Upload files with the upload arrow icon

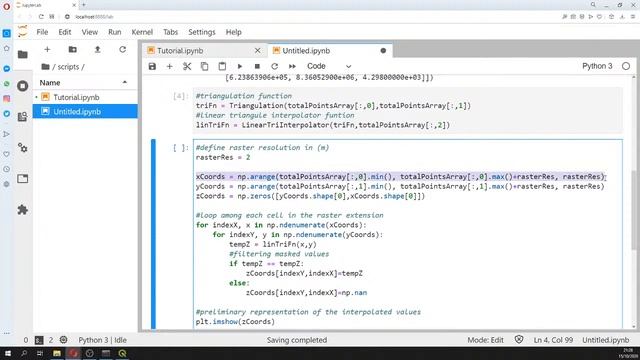click(x=98, y=49)
